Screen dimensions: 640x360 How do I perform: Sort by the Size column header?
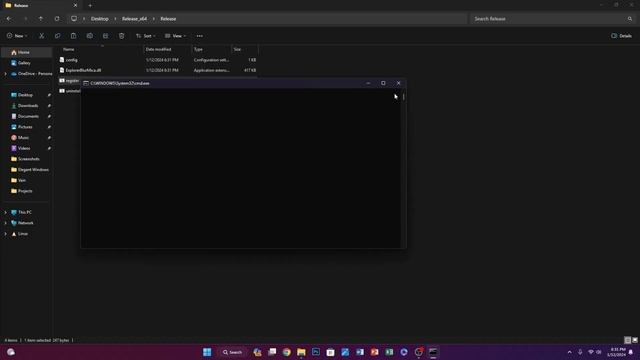(244, 49)
